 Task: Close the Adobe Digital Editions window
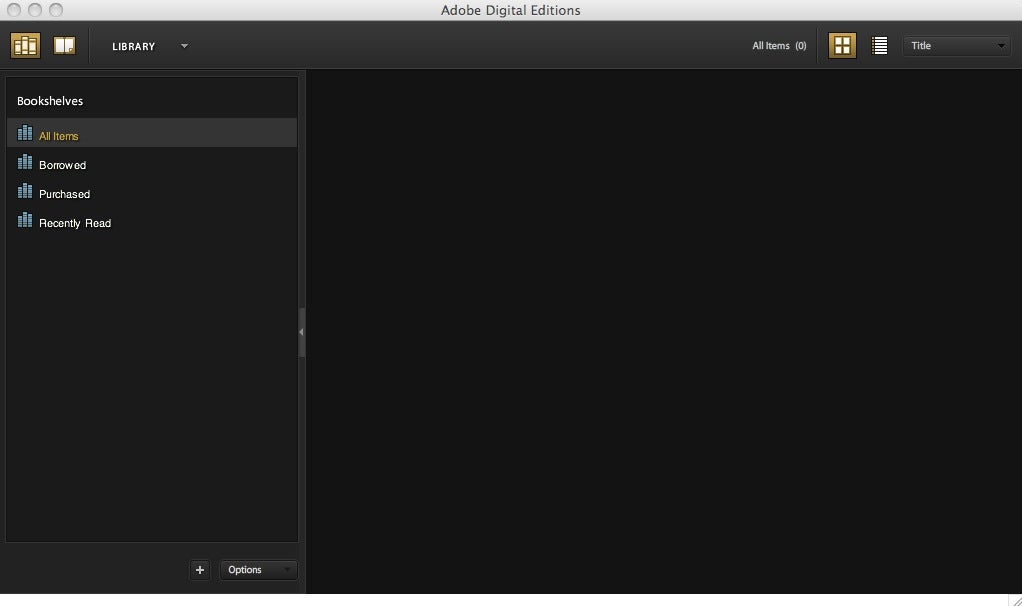pos(14,10)
